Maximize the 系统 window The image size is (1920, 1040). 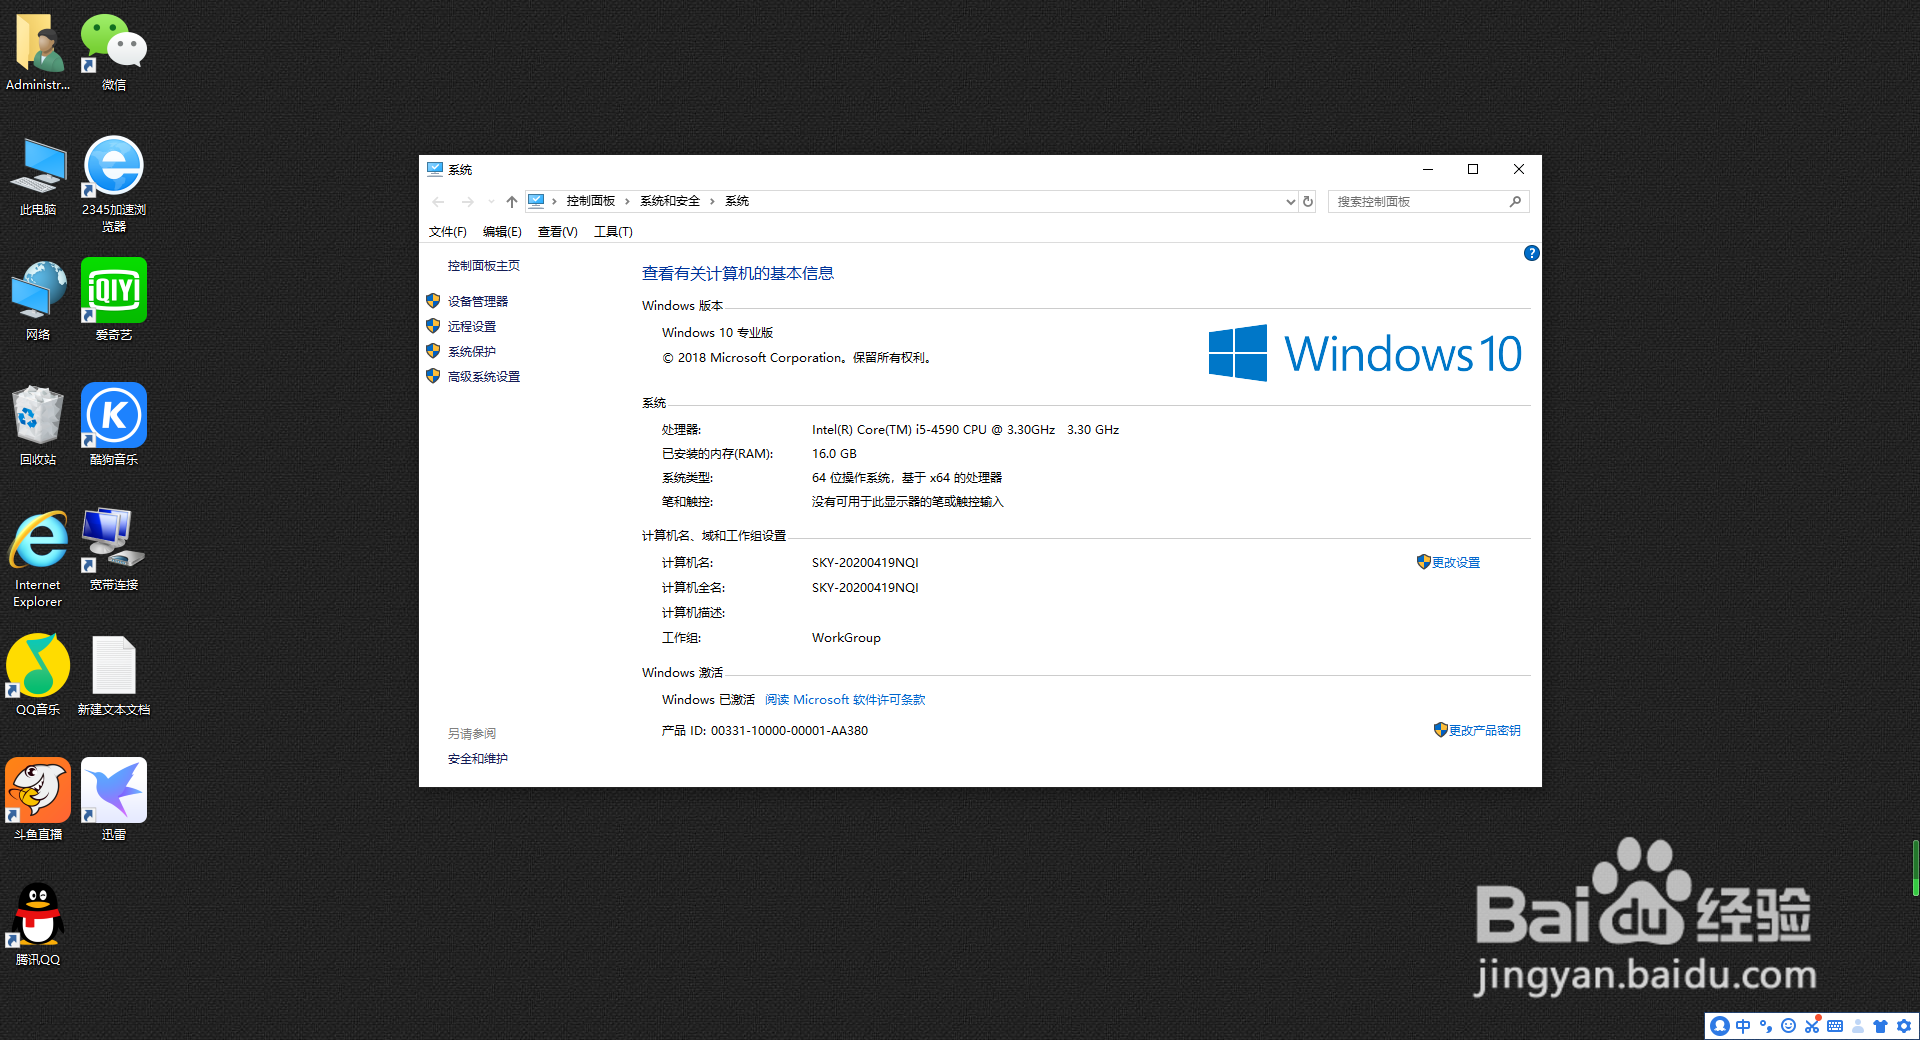coord(1473,169)
